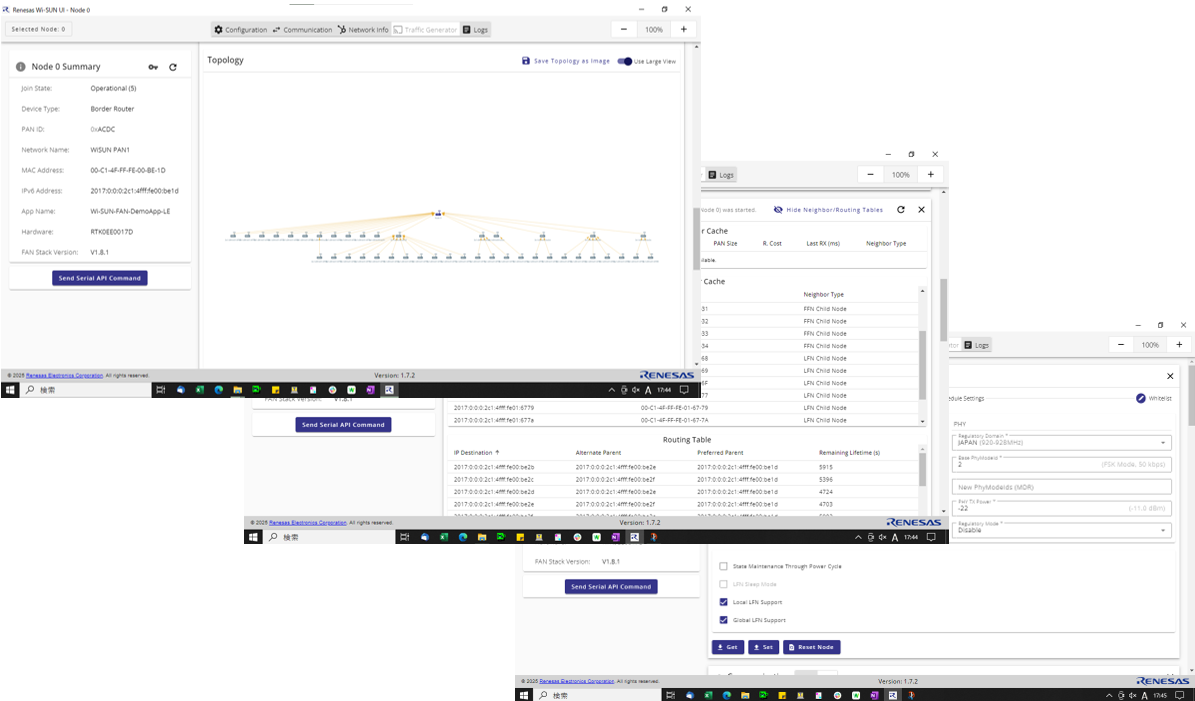
Task: Open the Logs tab in the routing table window
Action: coord(721,174)
